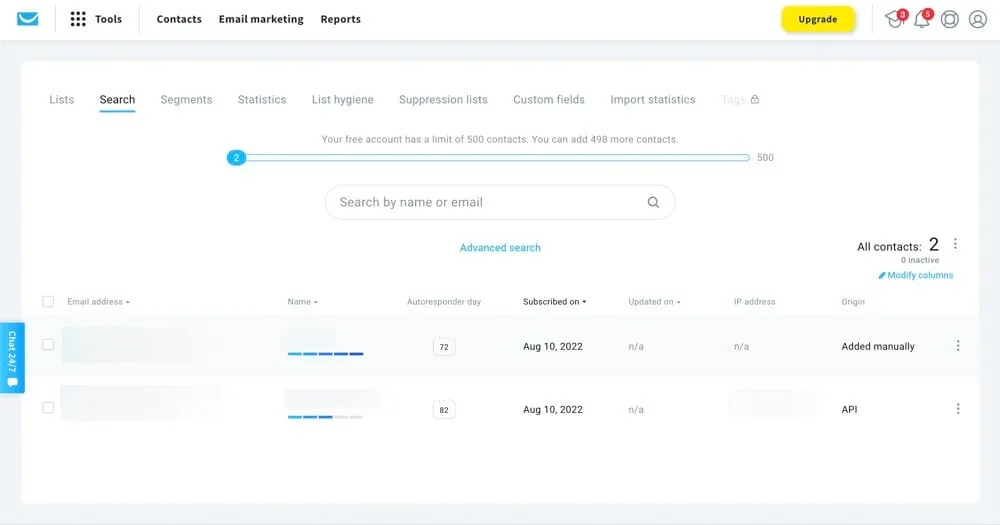
Task: Check the box for the Added manually contact
Action: point(48,345)
